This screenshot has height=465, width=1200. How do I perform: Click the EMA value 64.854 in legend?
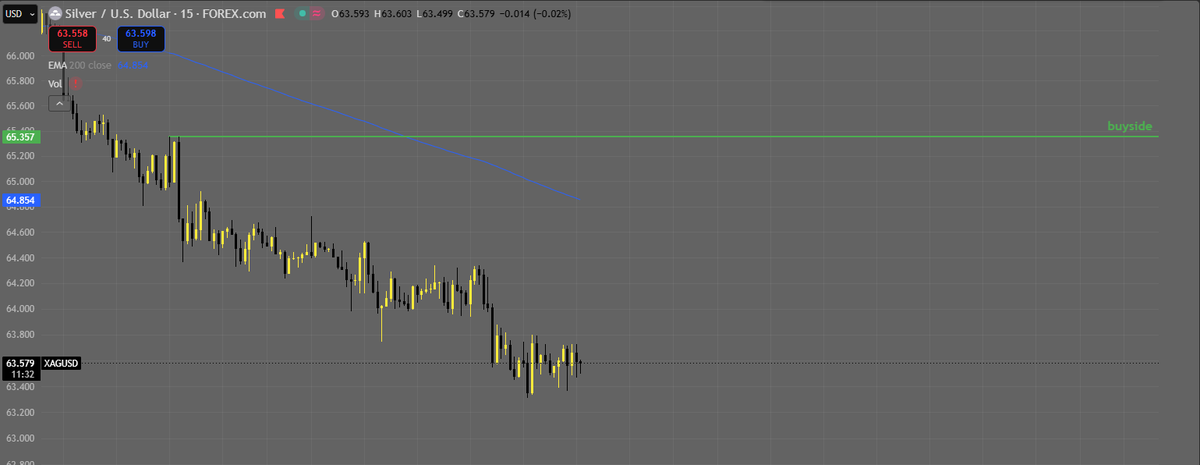point(133,65)
